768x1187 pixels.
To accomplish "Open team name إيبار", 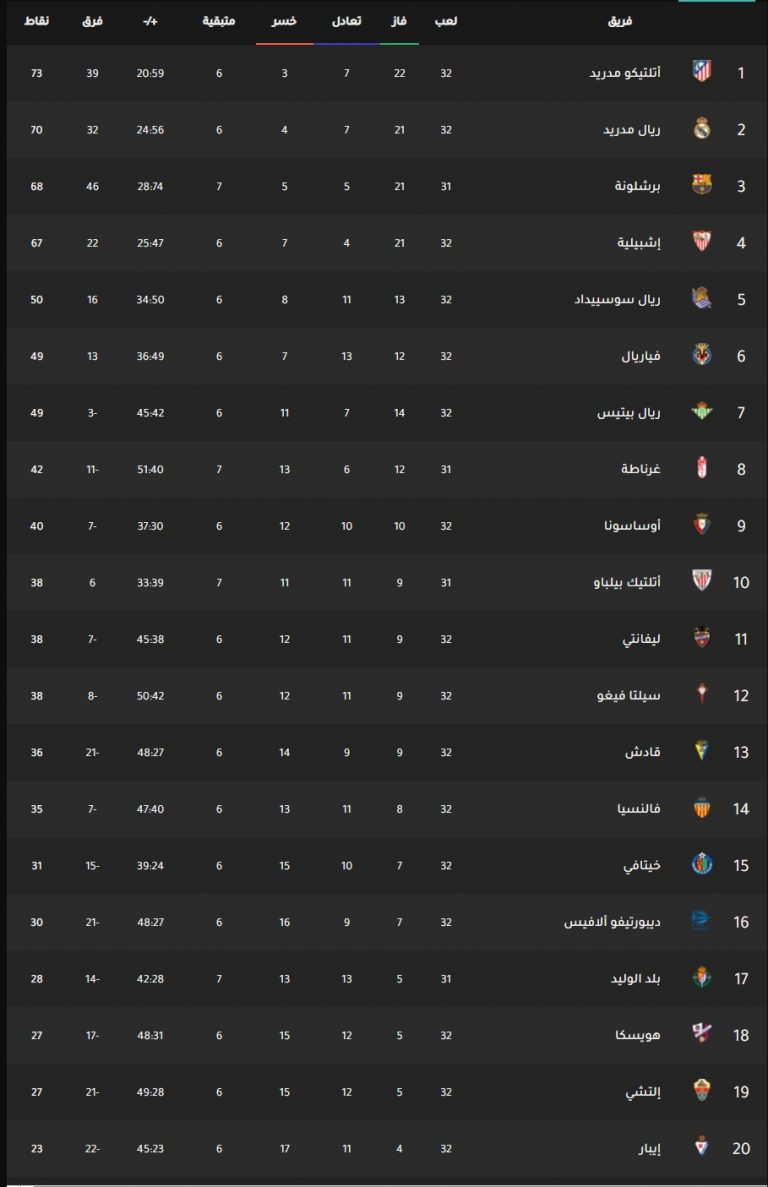I will pyautogui.click(x=649, y=1148).
